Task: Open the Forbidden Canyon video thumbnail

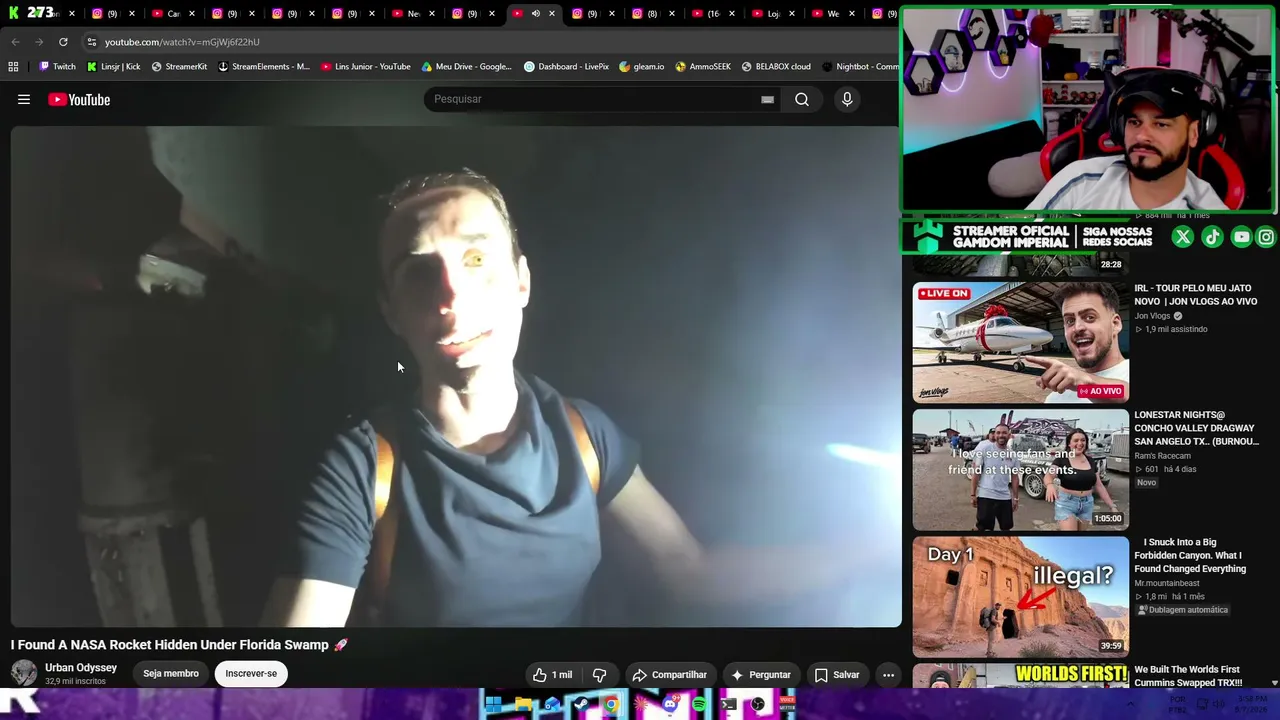Action: pyautogui.click(x=1020, y=596)
